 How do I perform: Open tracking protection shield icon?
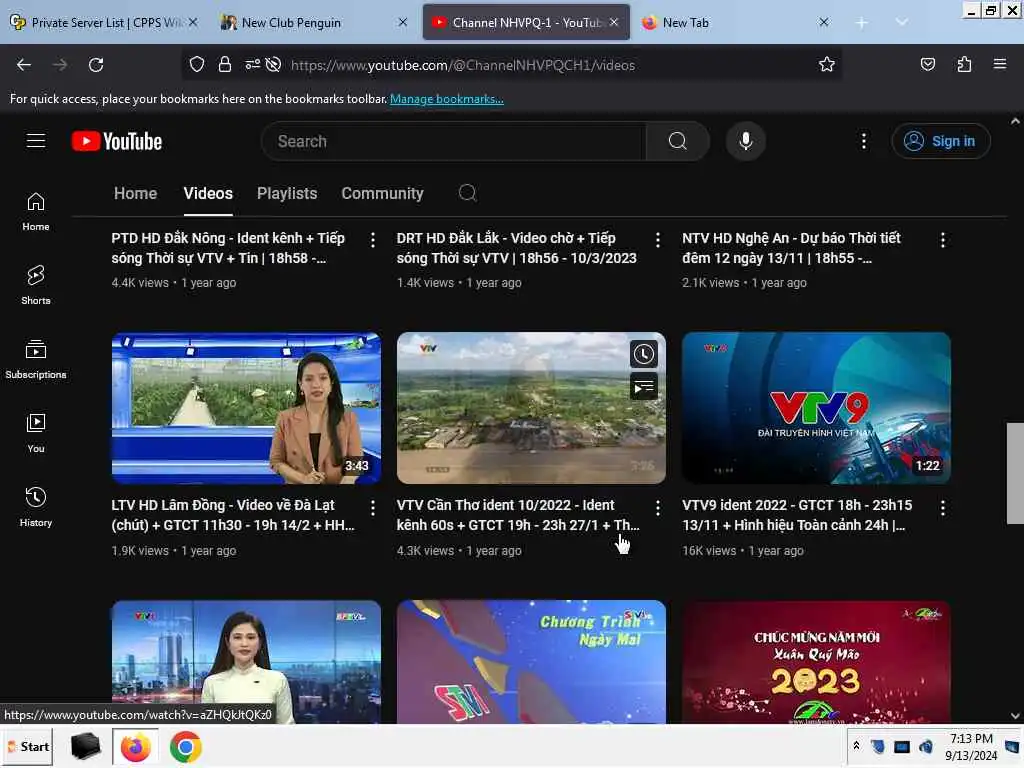(197, 64)
